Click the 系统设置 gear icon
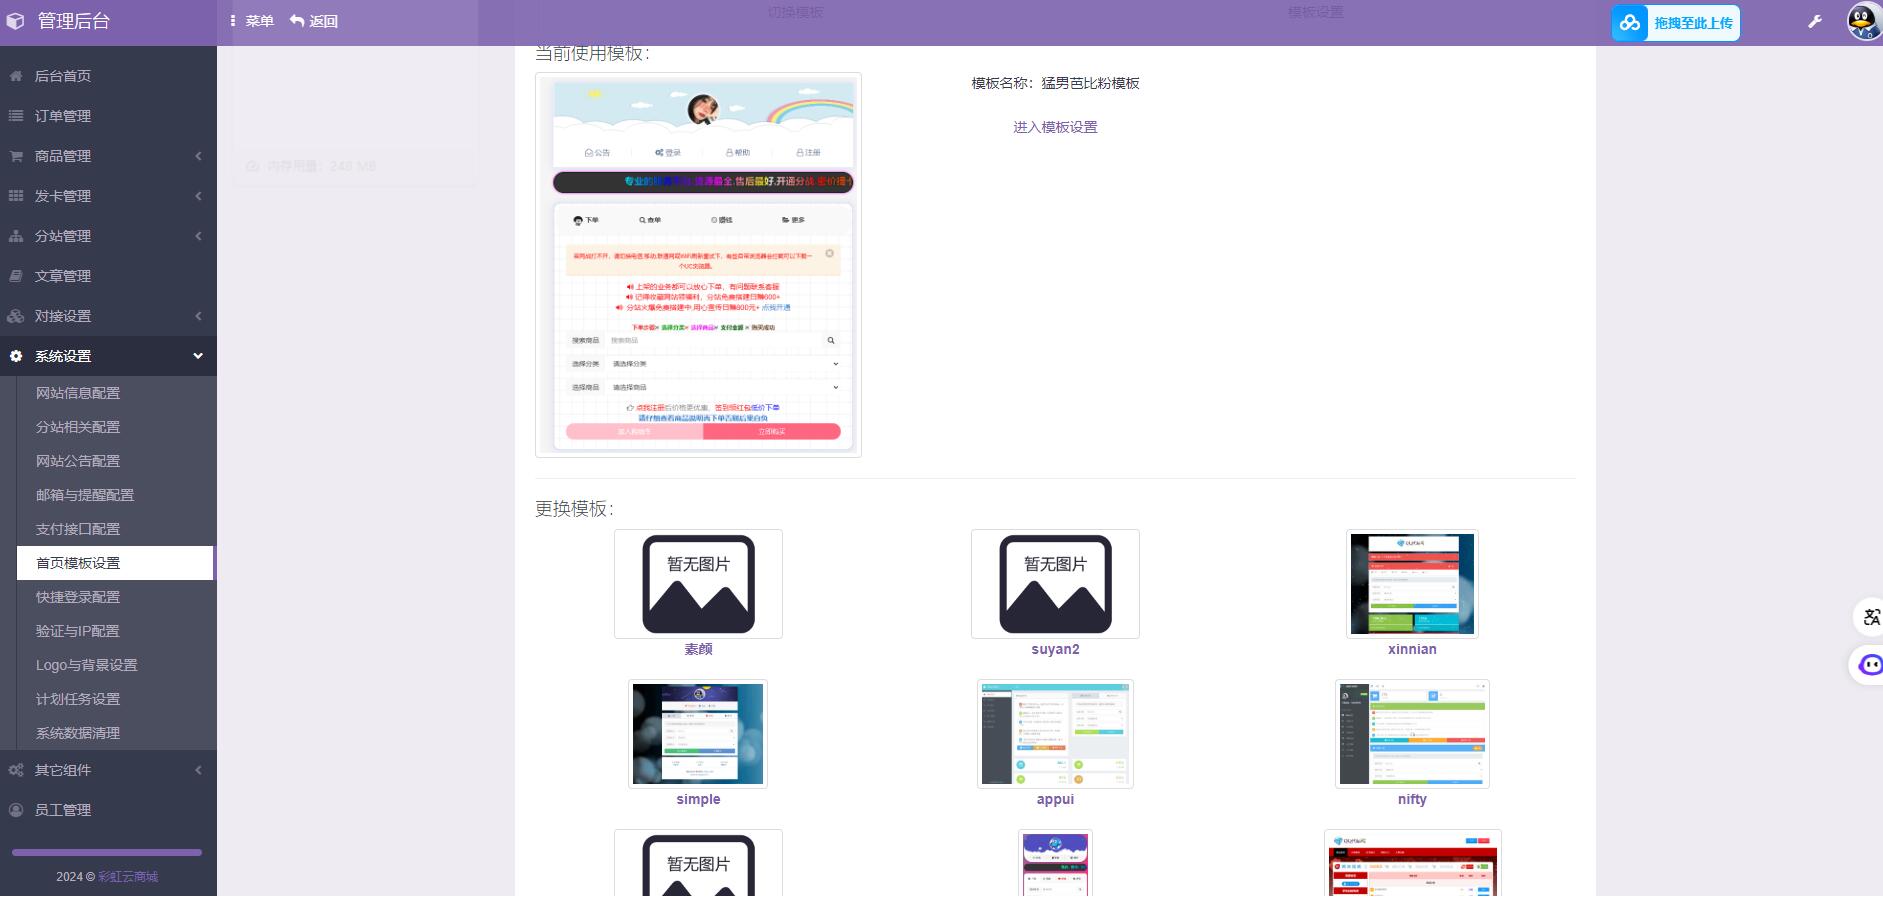This screenshot has width=1883, height=897. click(x=16, y=356)
